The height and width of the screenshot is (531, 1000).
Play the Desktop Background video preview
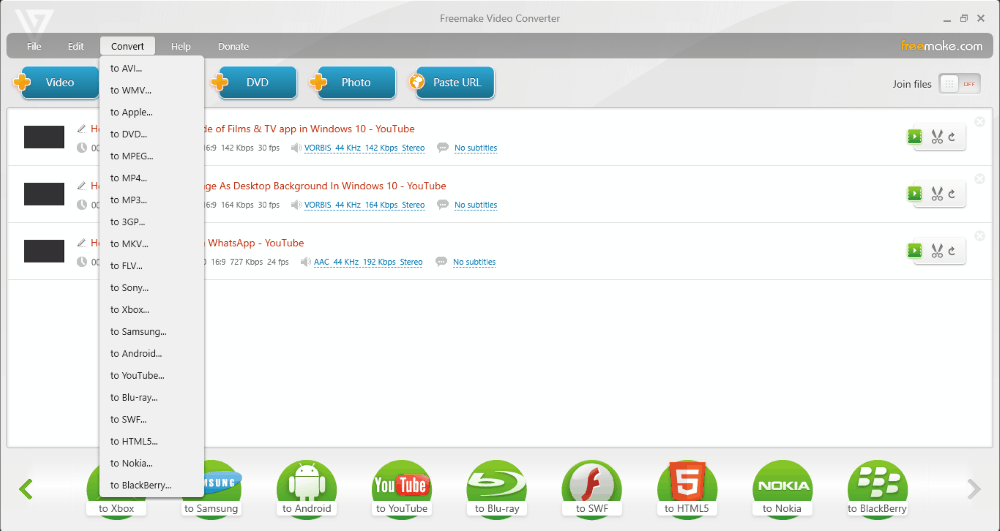[915, 193]
